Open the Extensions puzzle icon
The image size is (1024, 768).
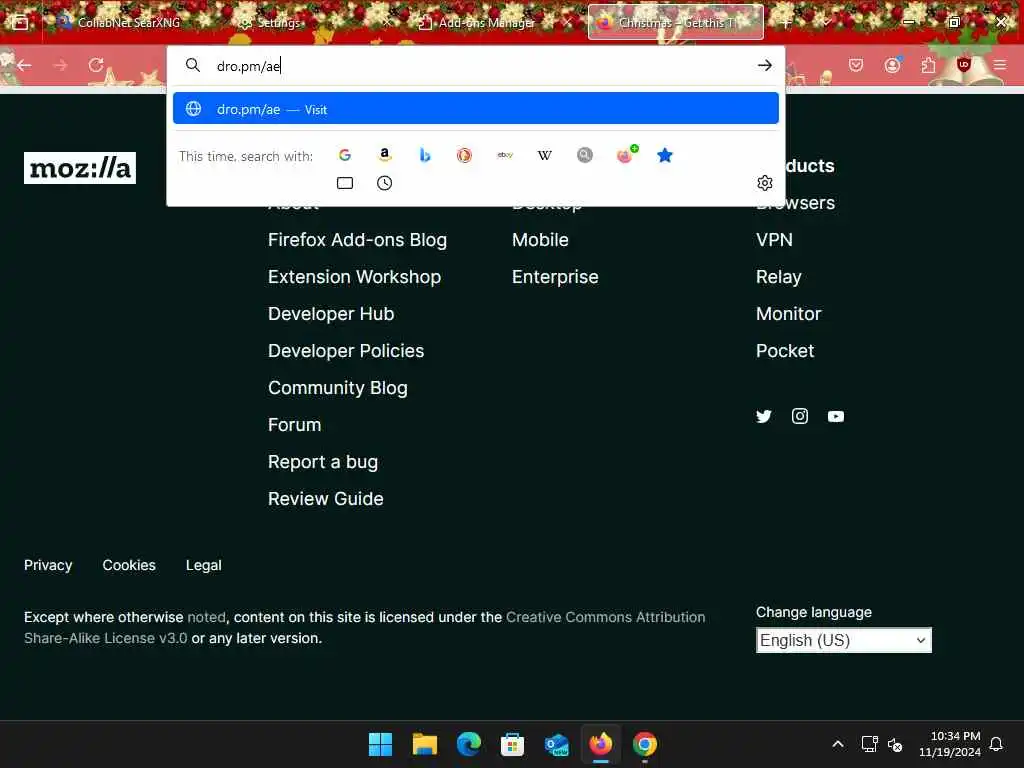pos(928,65)
